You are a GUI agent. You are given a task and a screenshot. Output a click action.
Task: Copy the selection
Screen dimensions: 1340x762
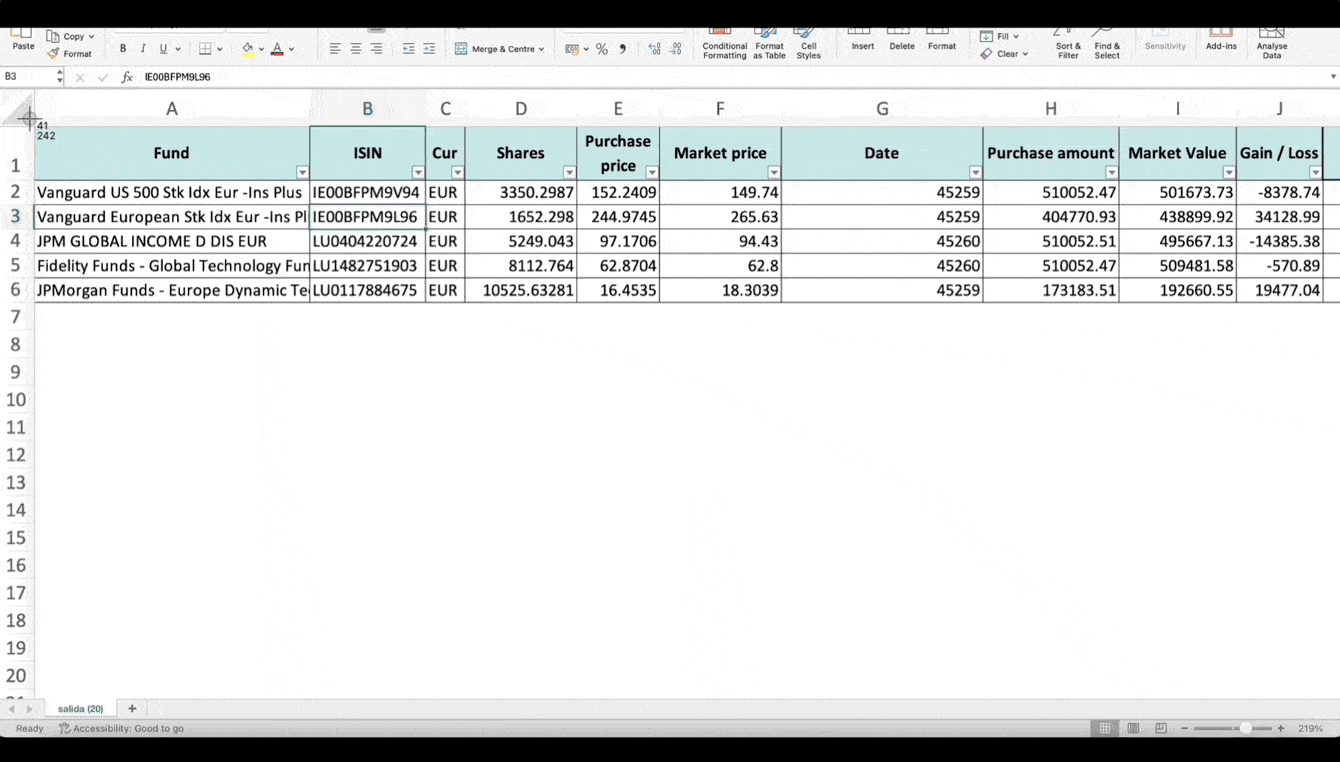[66, 36]
